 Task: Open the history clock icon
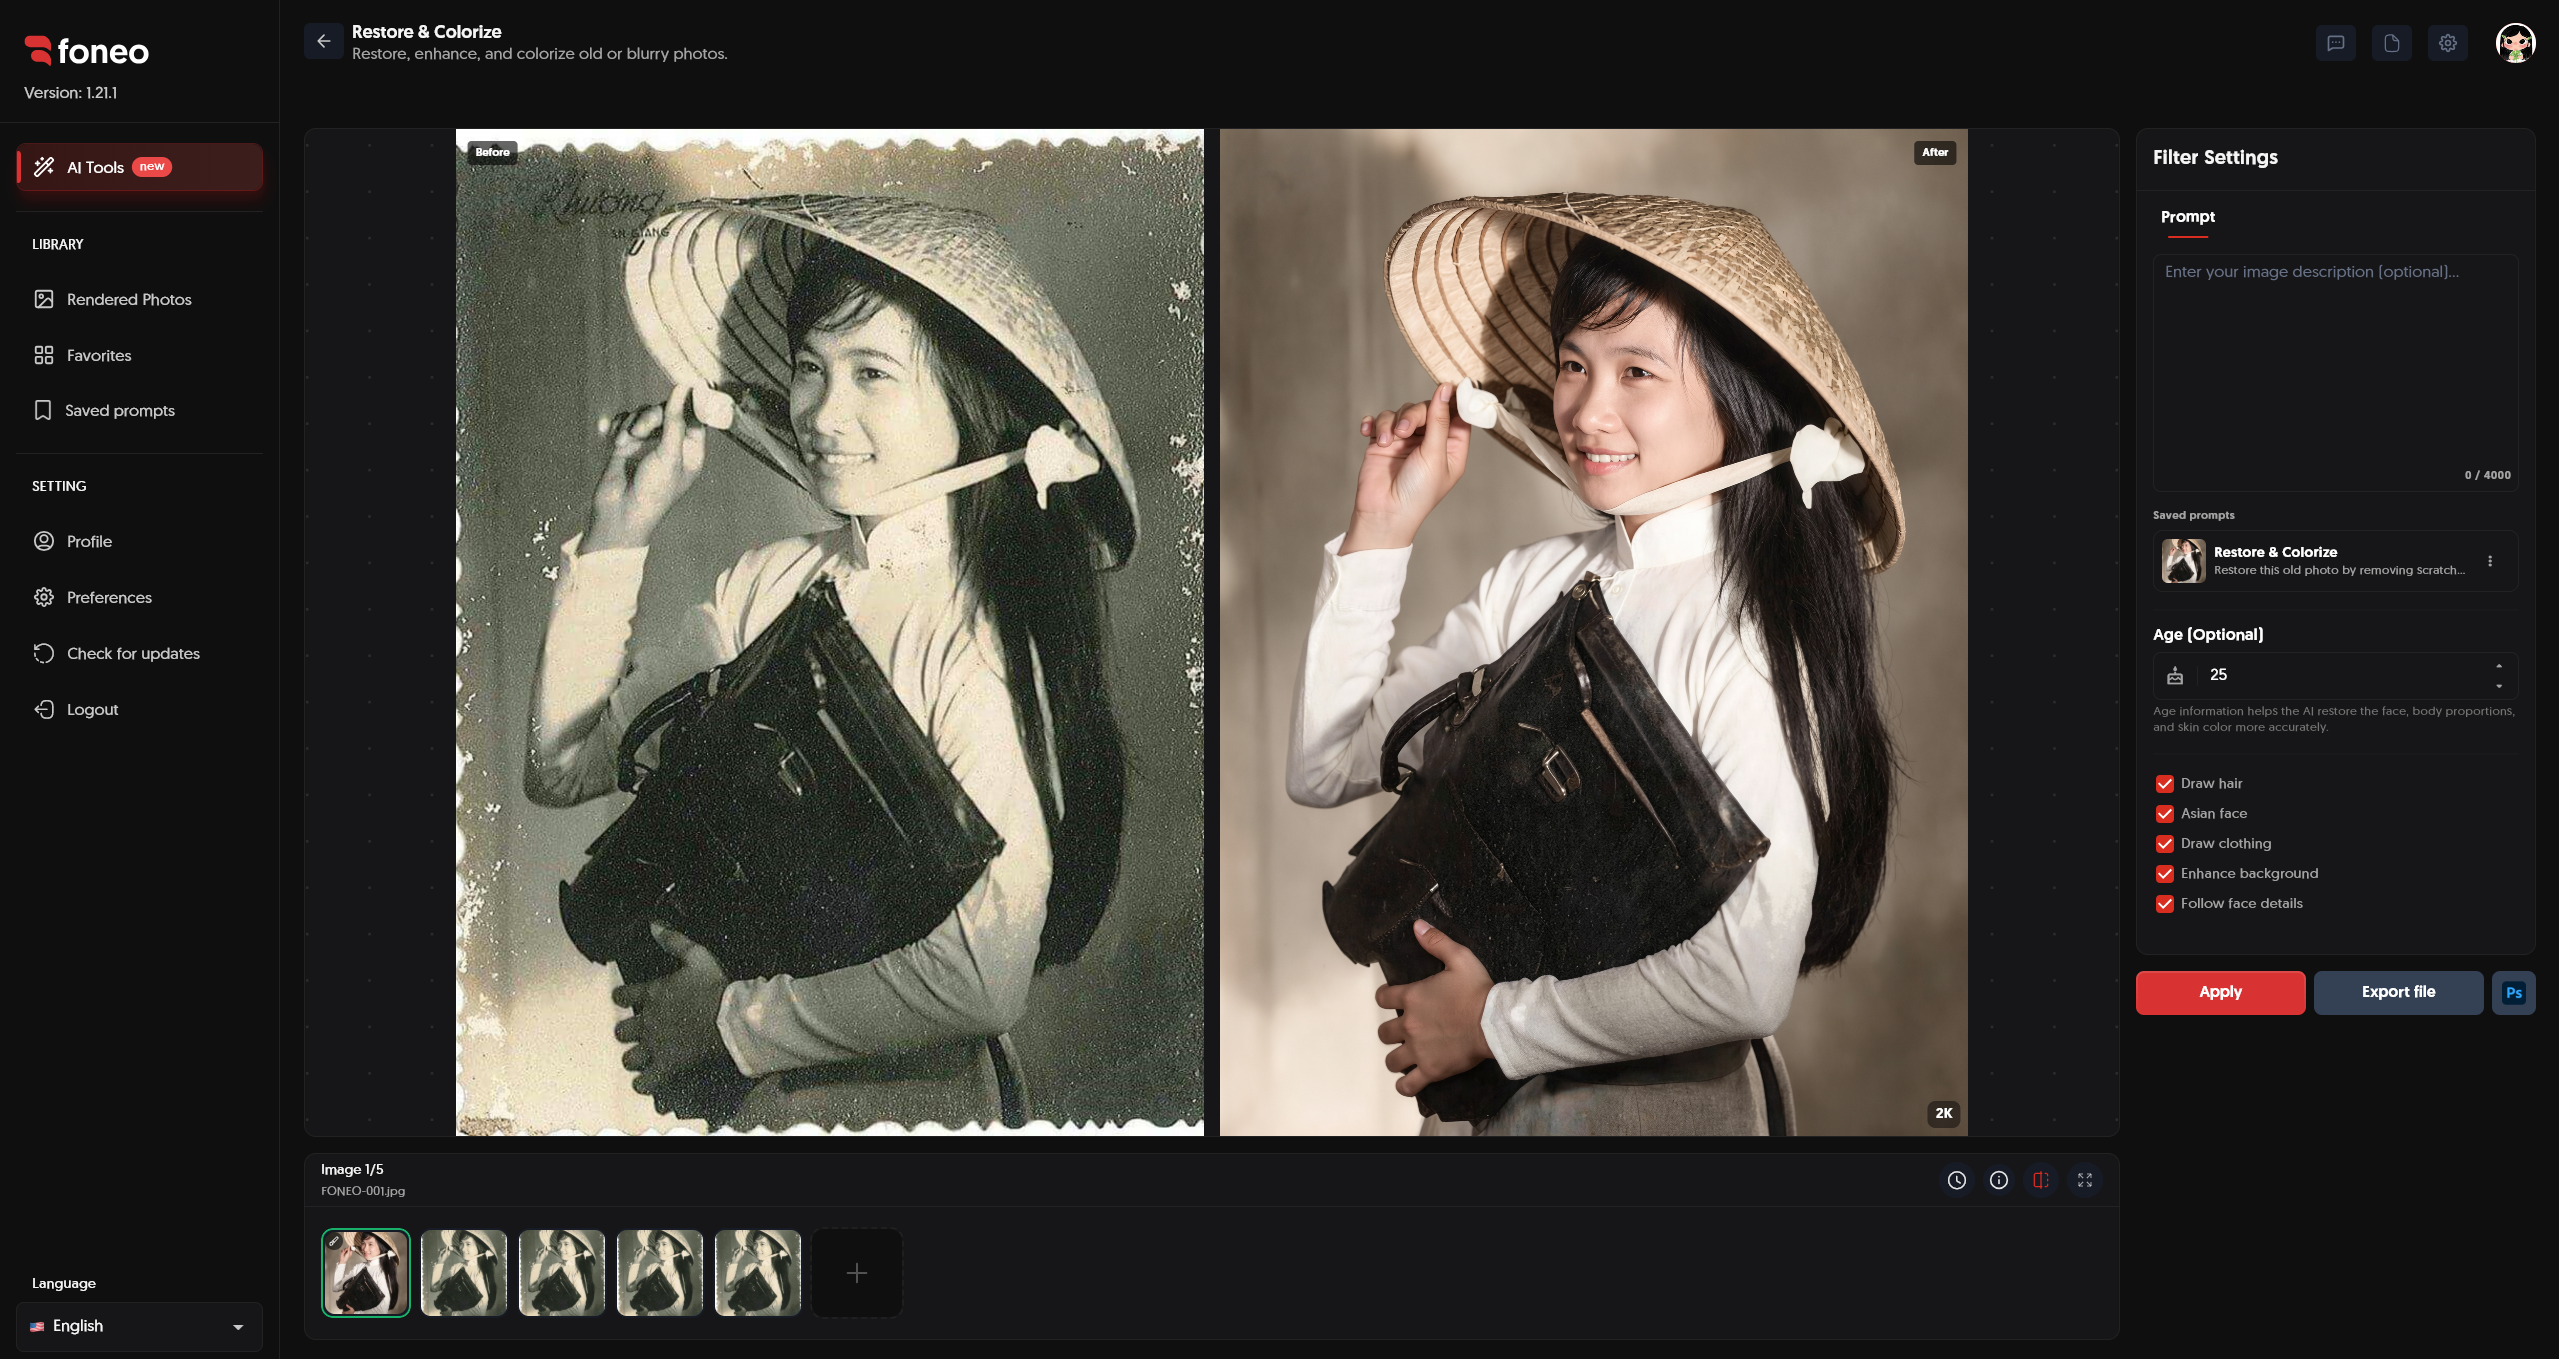click(1956, 1180)
